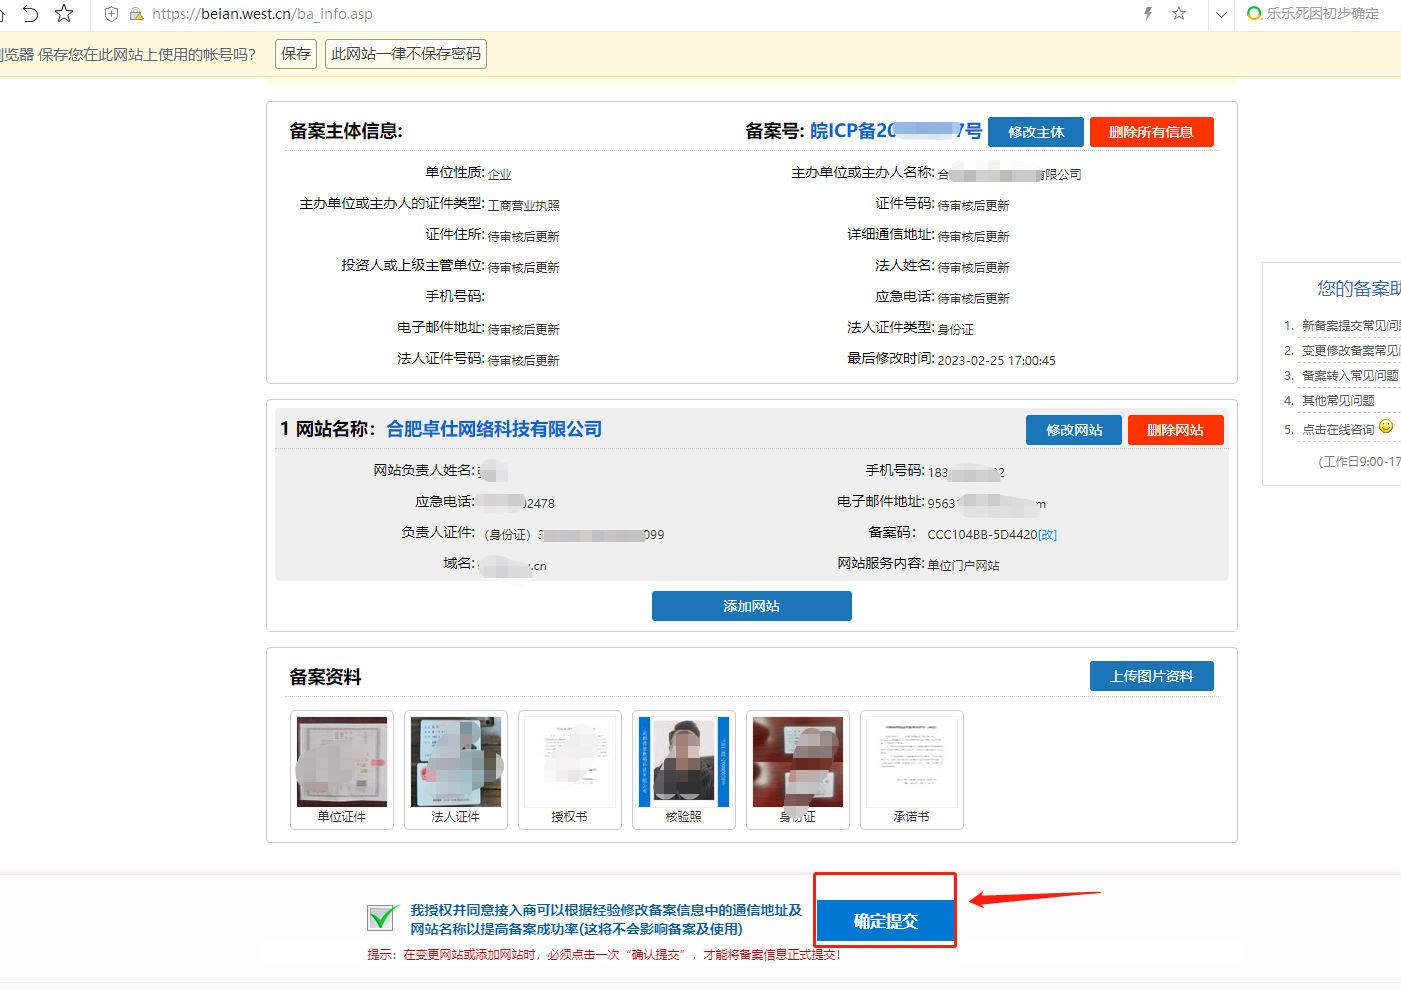Open FAQ link 其他常见问题
Viewport: 1401px width, 990px height.
click(1338, 401)
